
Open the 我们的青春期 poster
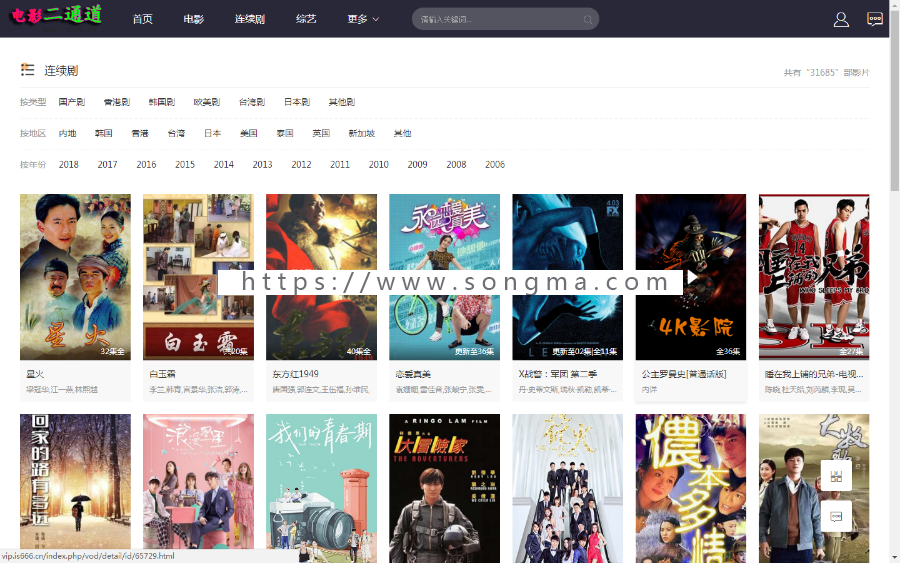point(321,488)
